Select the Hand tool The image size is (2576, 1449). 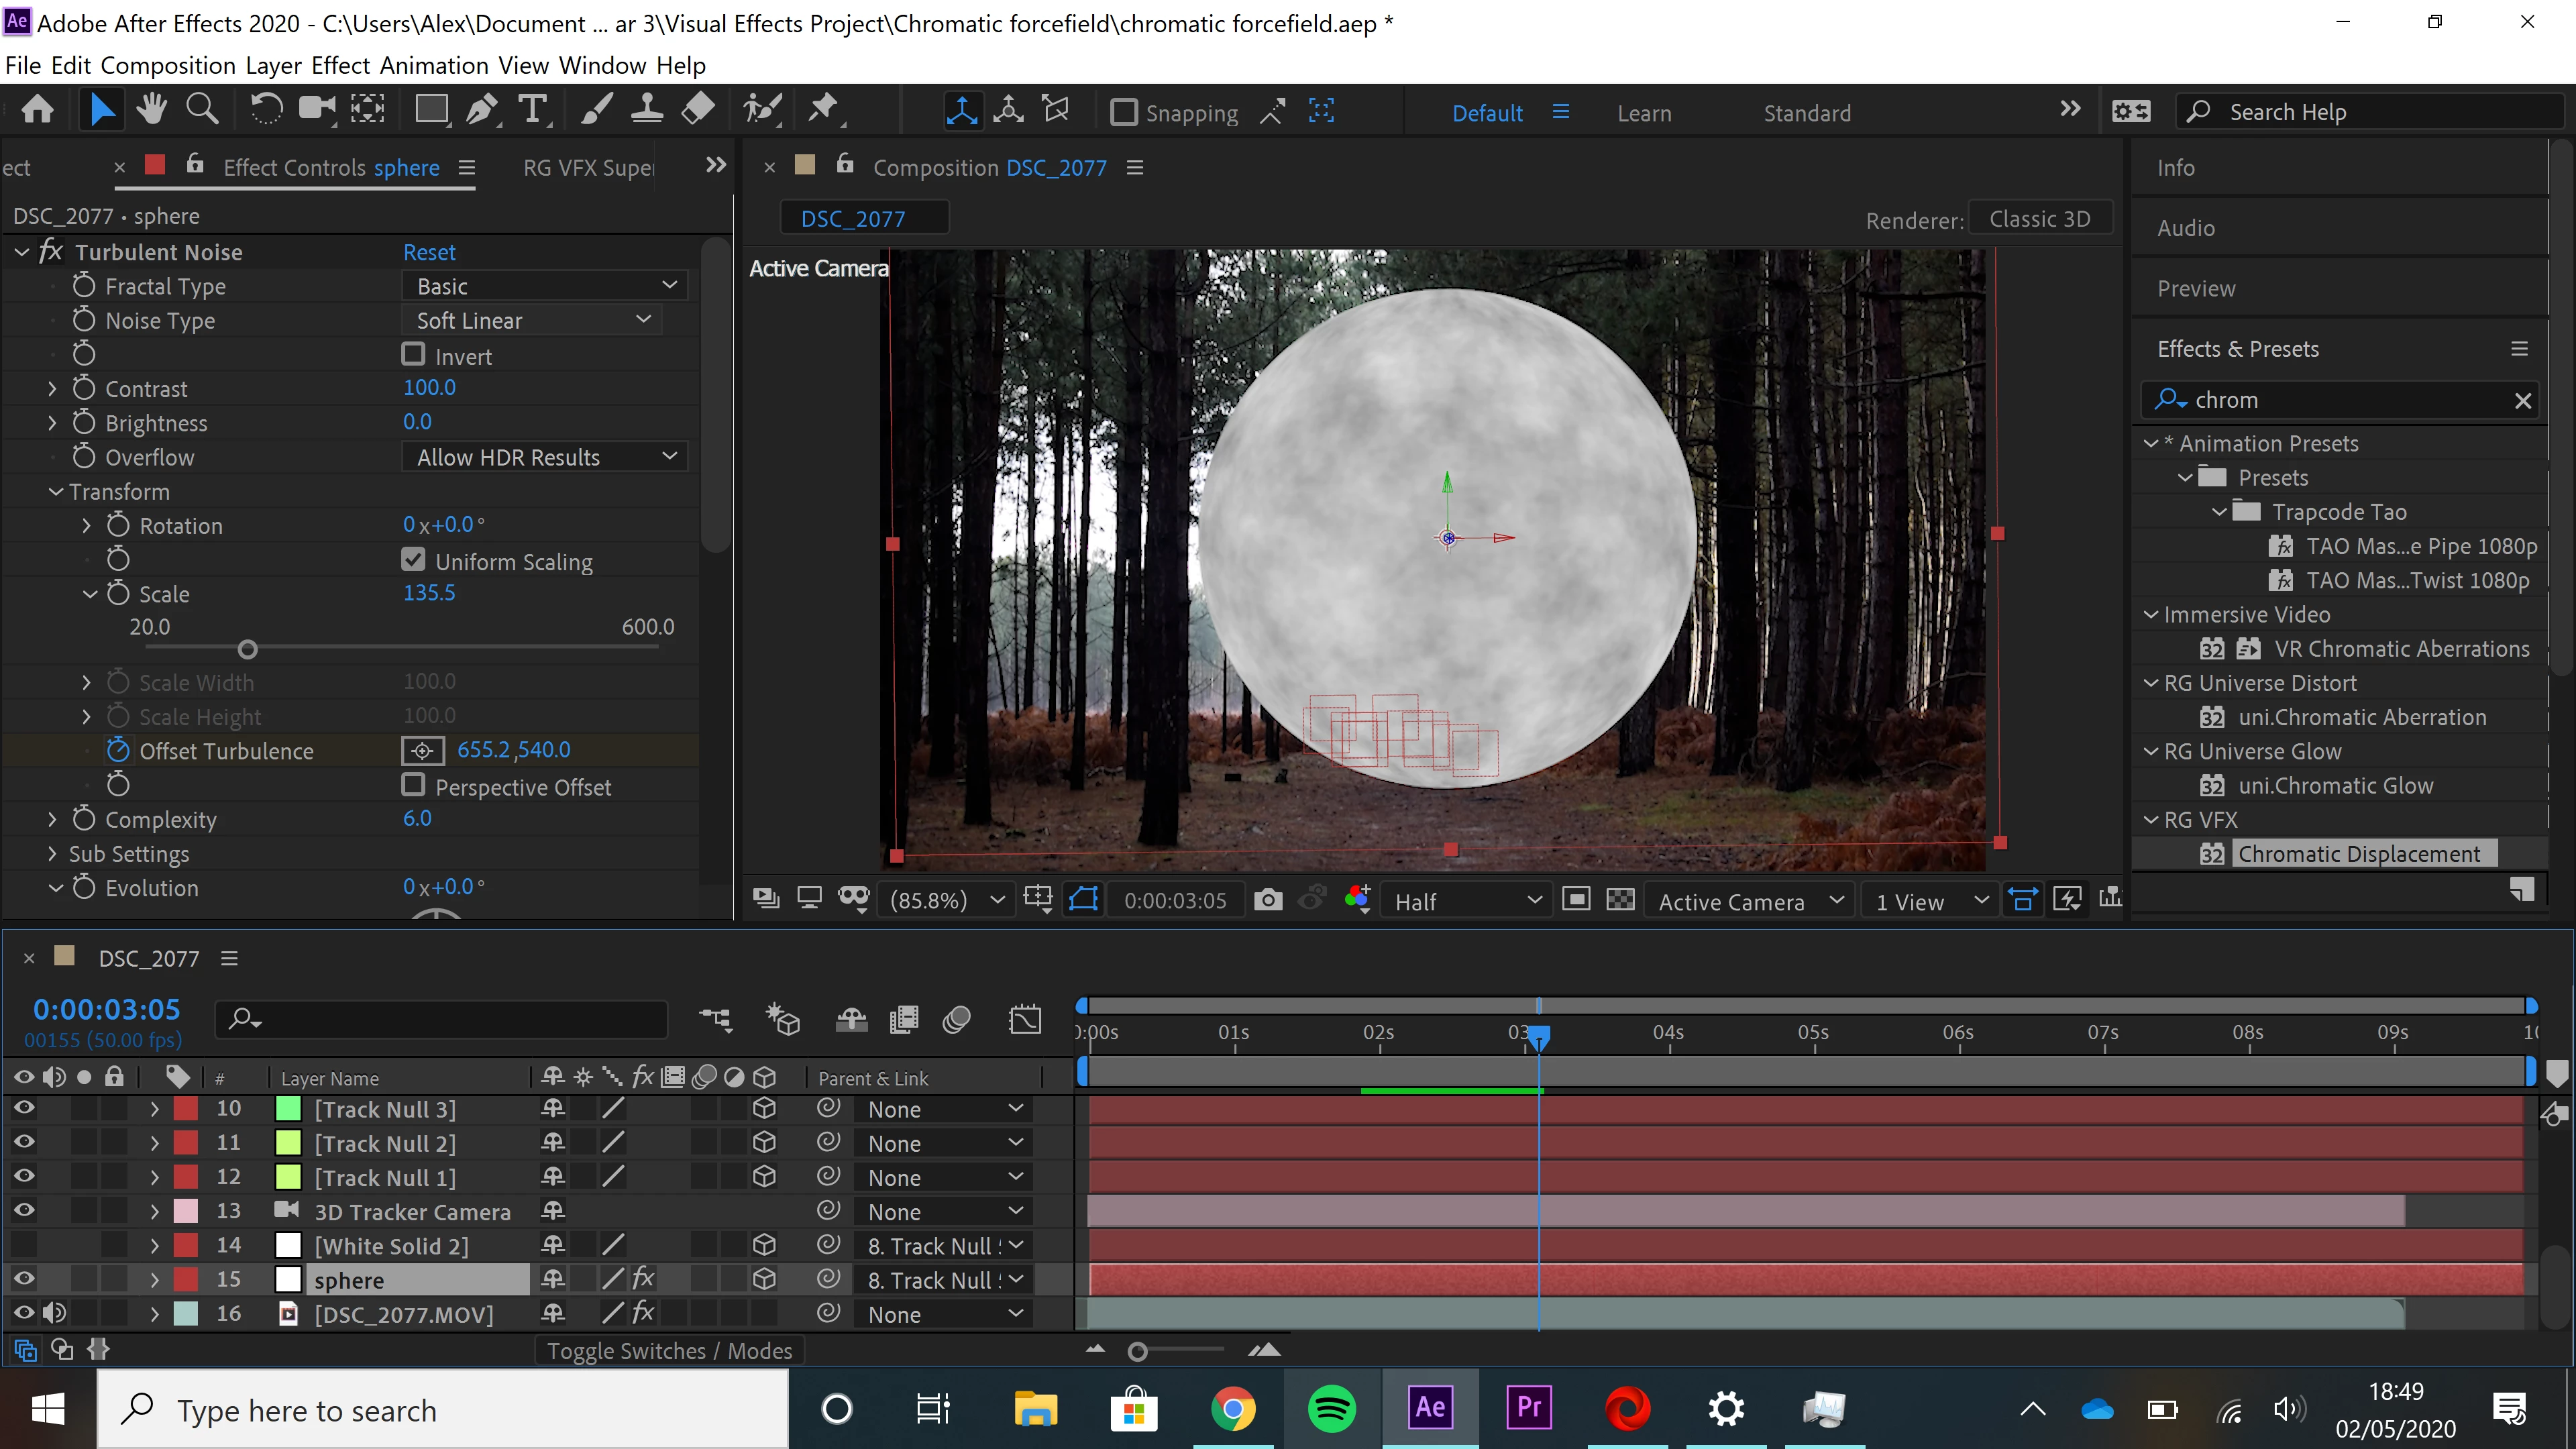coord(152,108)
